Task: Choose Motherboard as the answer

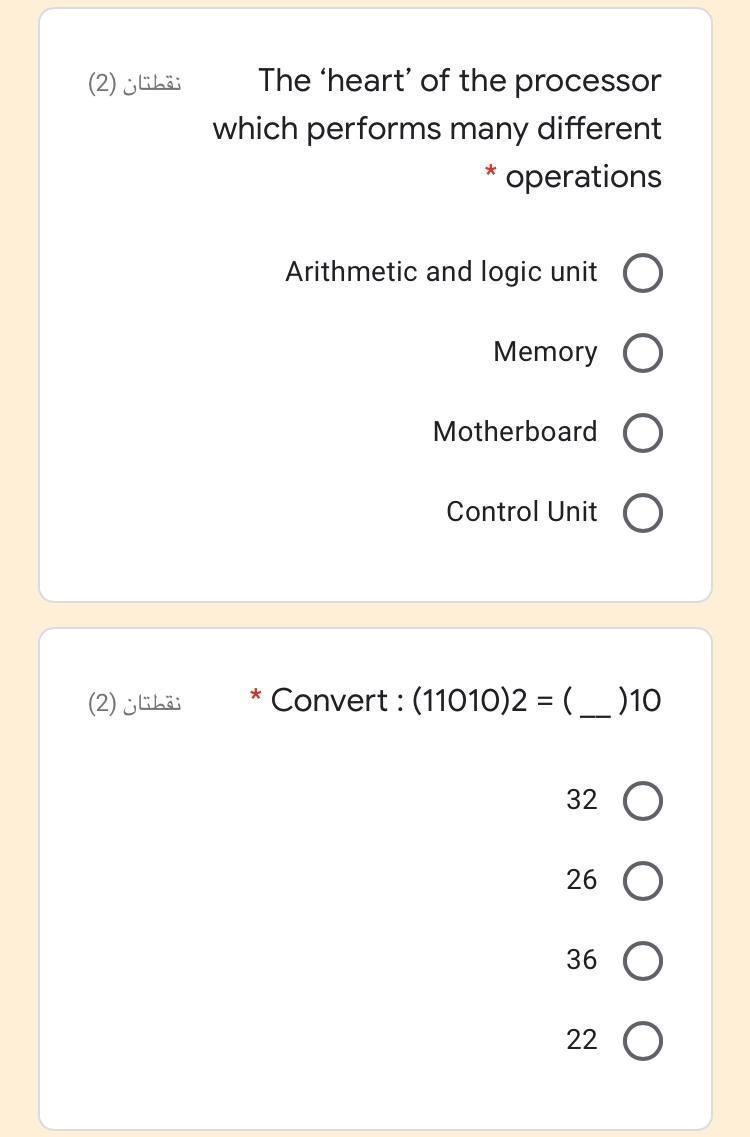Action: coord(642,432)
